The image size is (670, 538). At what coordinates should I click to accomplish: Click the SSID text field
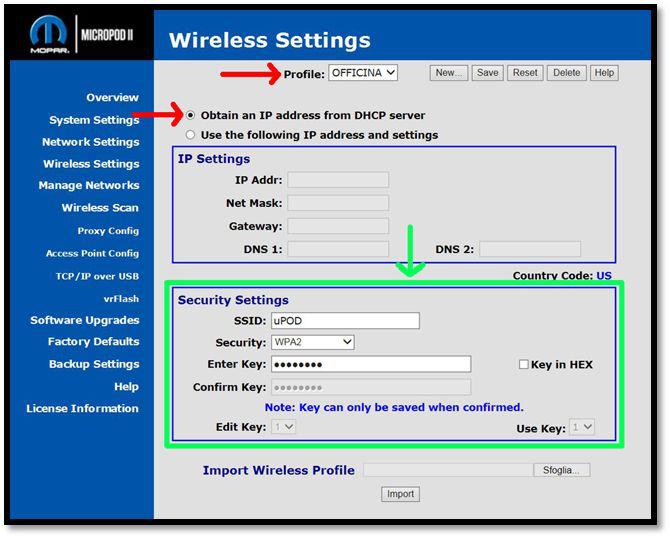[x=345, y=321]
